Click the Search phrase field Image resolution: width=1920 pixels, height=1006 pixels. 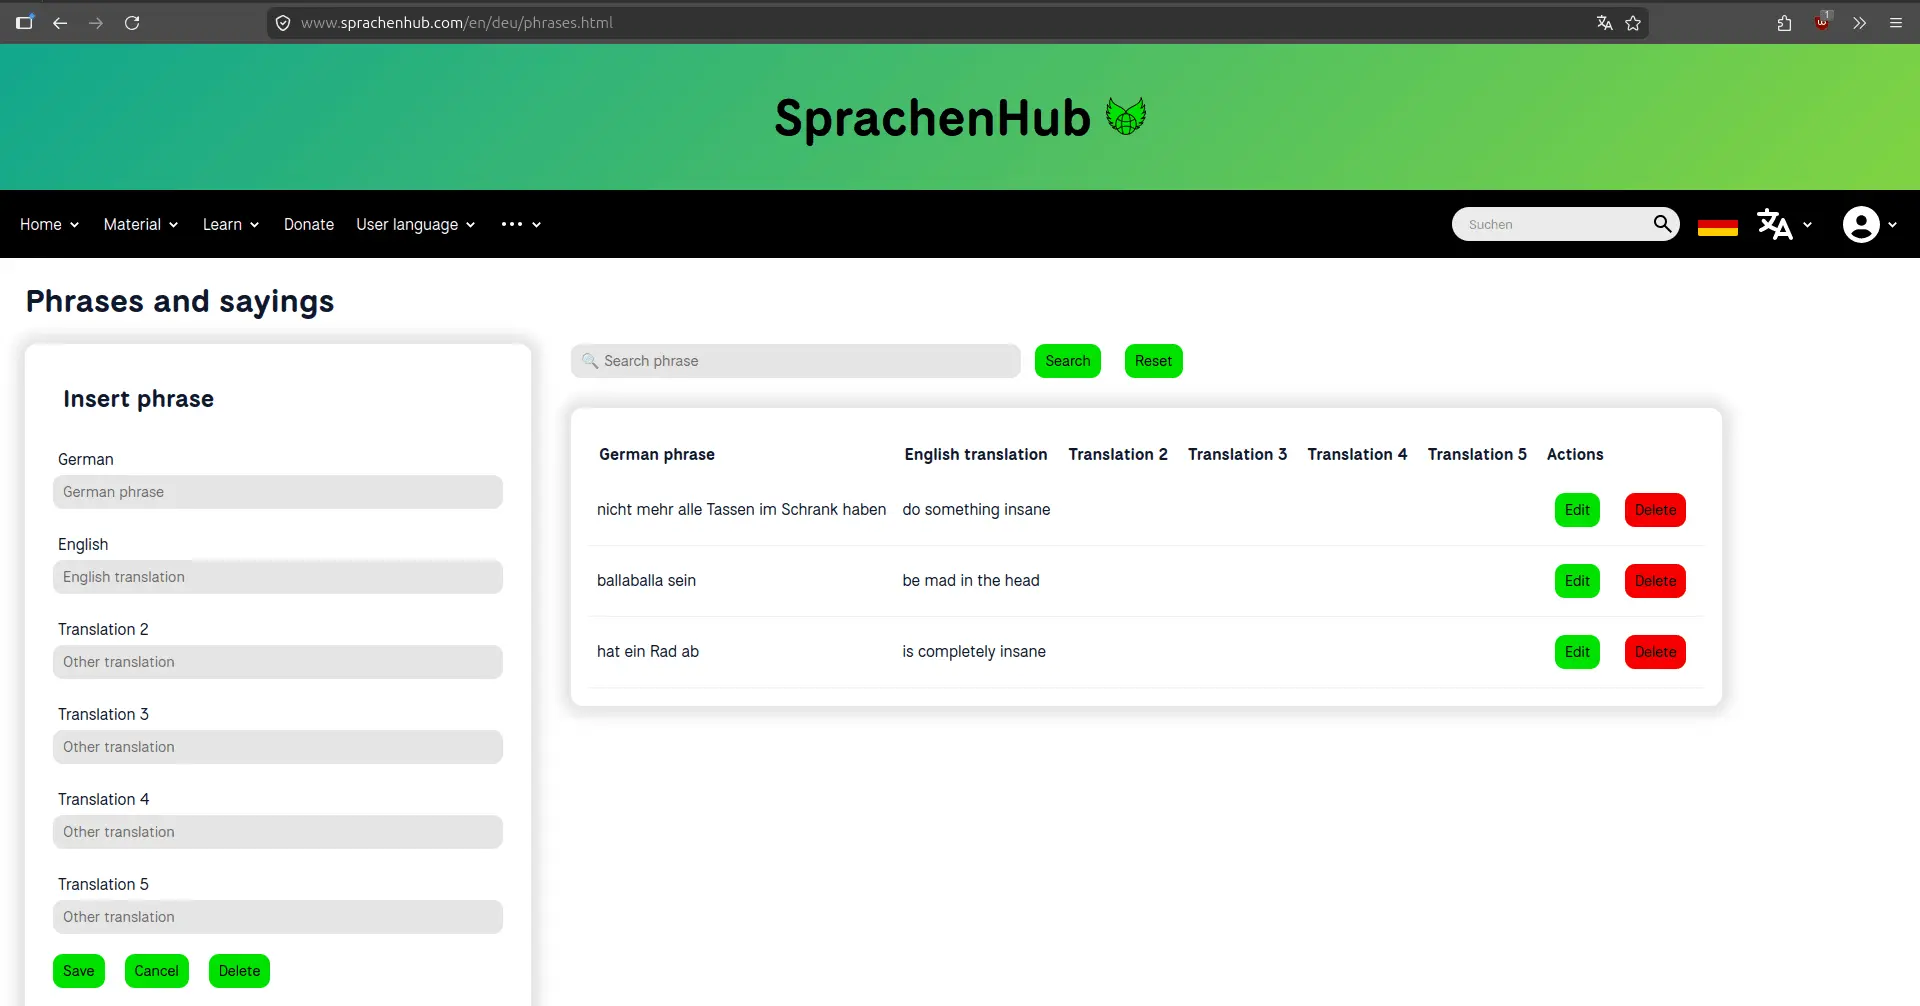796,361
